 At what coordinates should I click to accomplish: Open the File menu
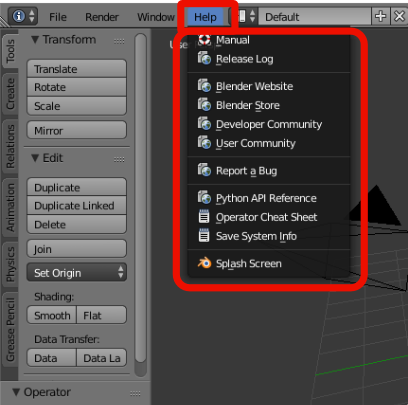click(58, 17)
